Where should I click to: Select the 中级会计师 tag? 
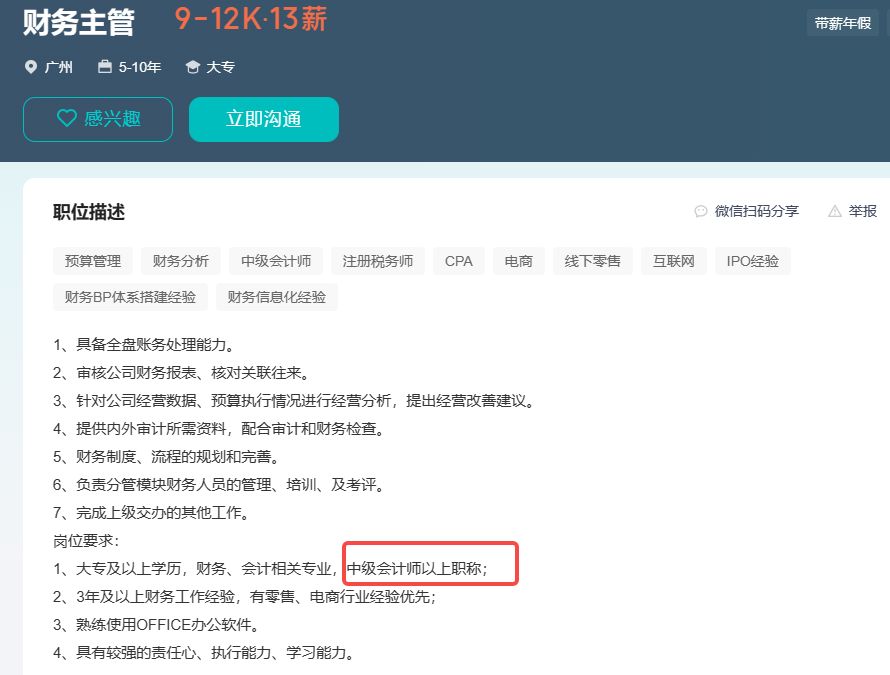pos(276,260)
